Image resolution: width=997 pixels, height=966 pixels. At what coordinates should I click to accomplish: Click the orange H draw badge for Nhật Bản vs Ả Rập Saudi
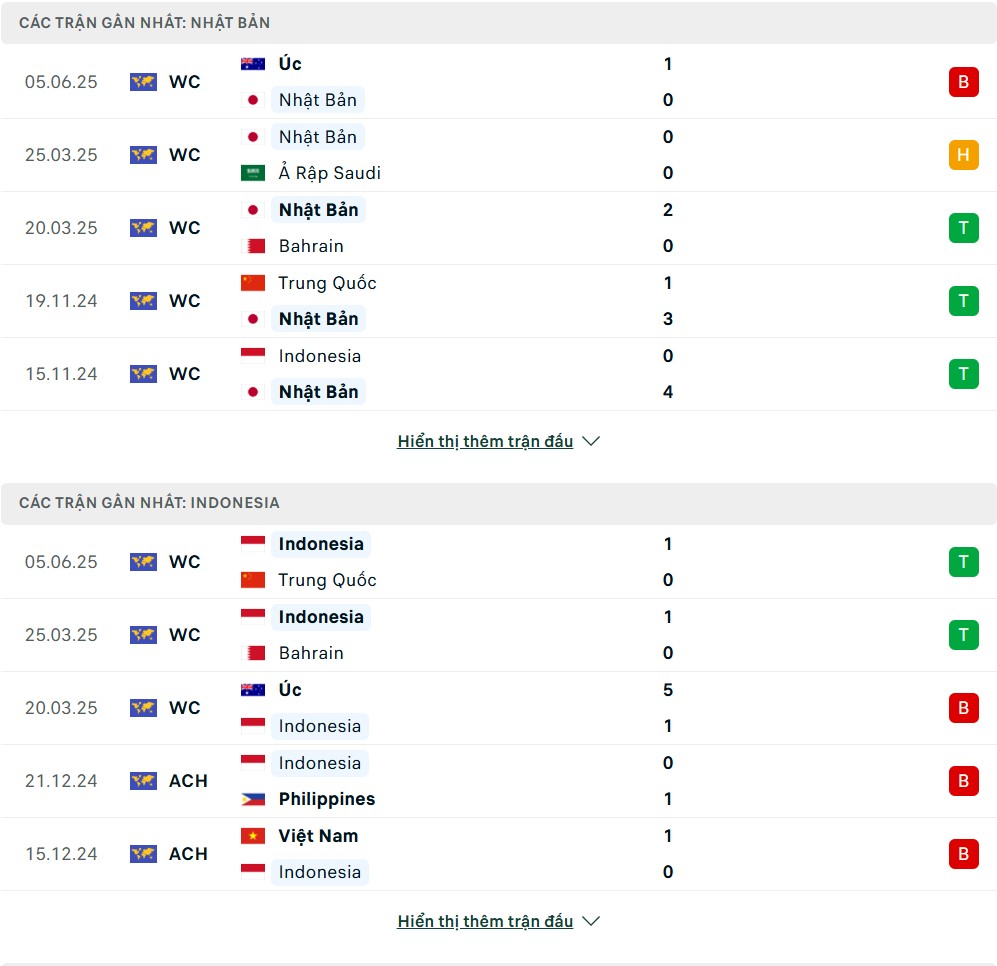click(x=963, y=155)
